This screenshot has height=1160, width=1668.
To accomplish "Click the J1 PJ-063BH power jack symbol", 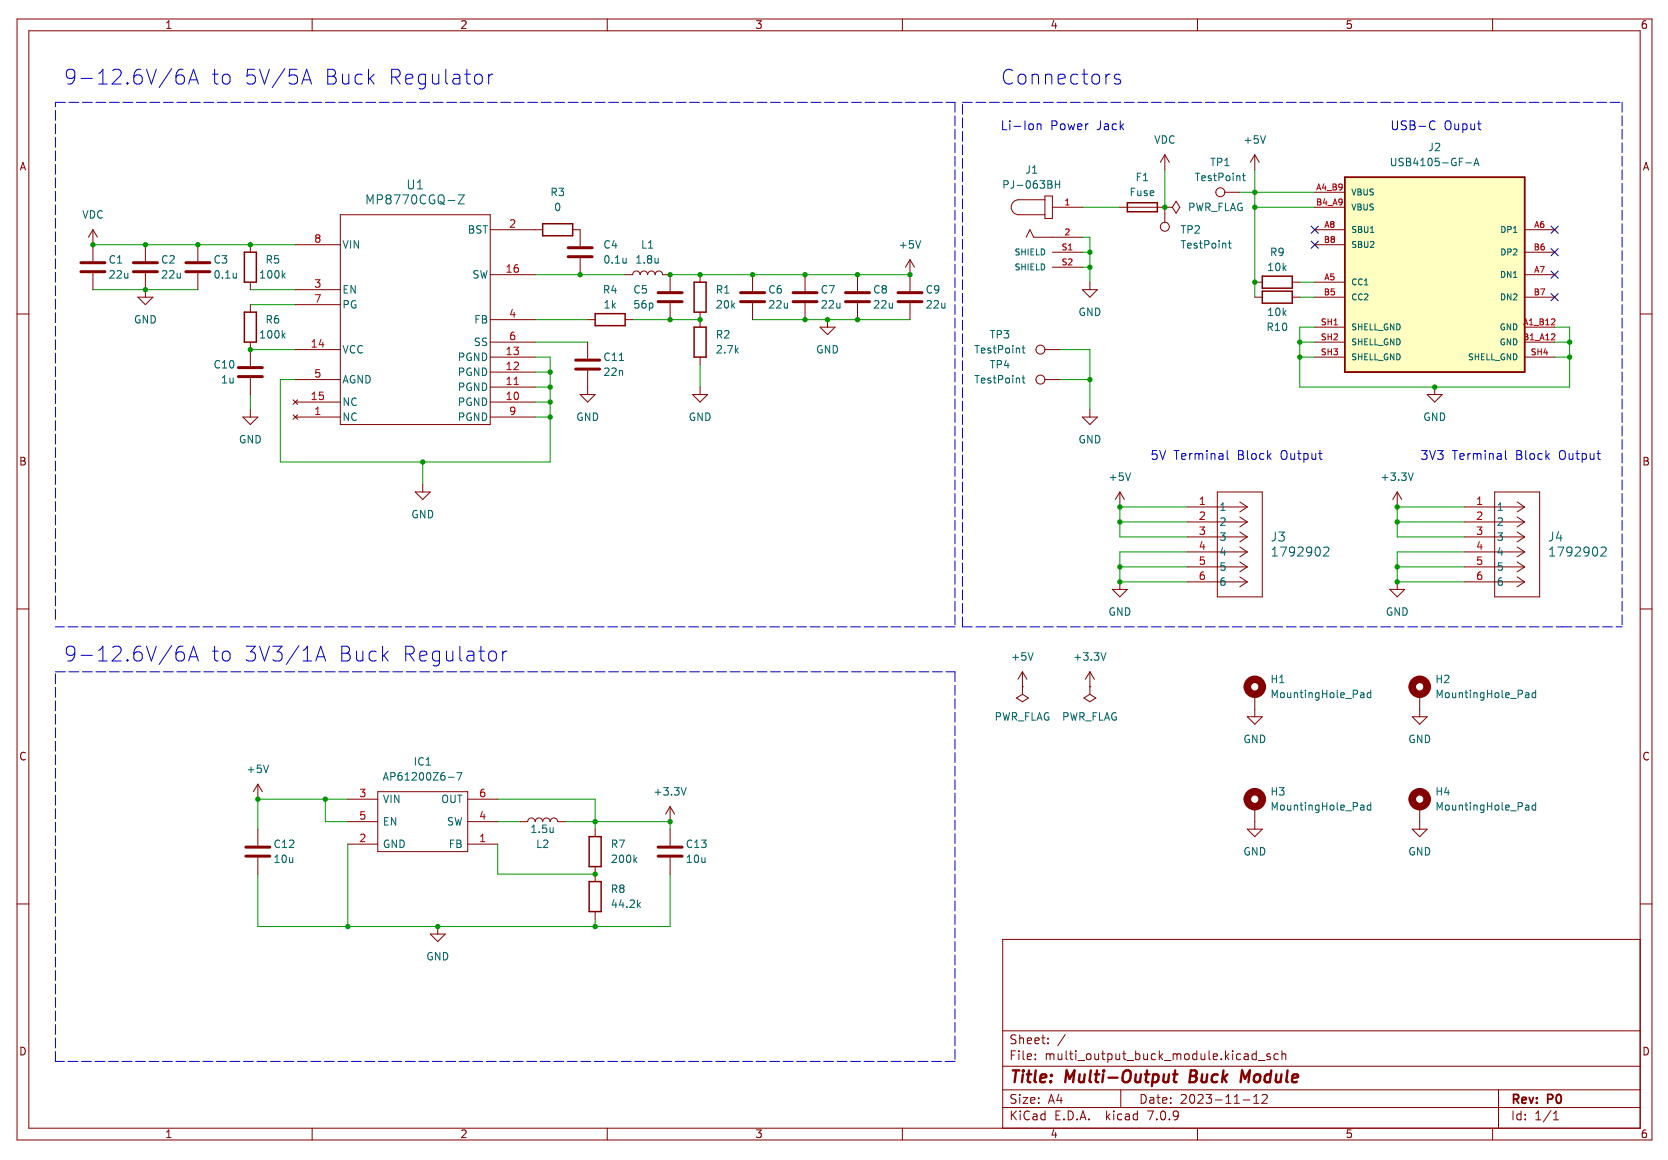I will pyautogui.click(x=1032, y=207).
